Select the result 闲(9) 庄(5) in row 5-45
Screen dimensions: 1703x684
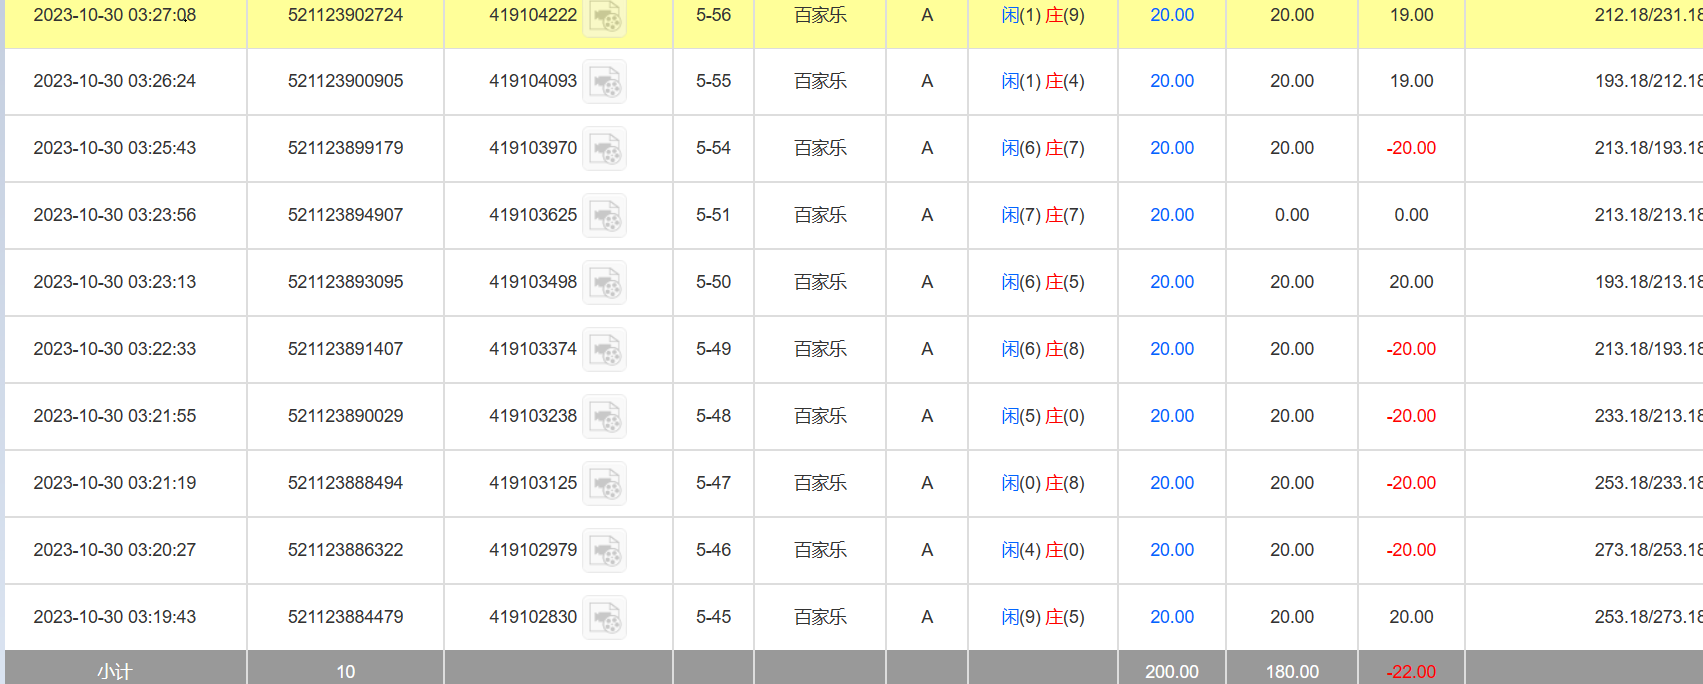[1042, 617]
